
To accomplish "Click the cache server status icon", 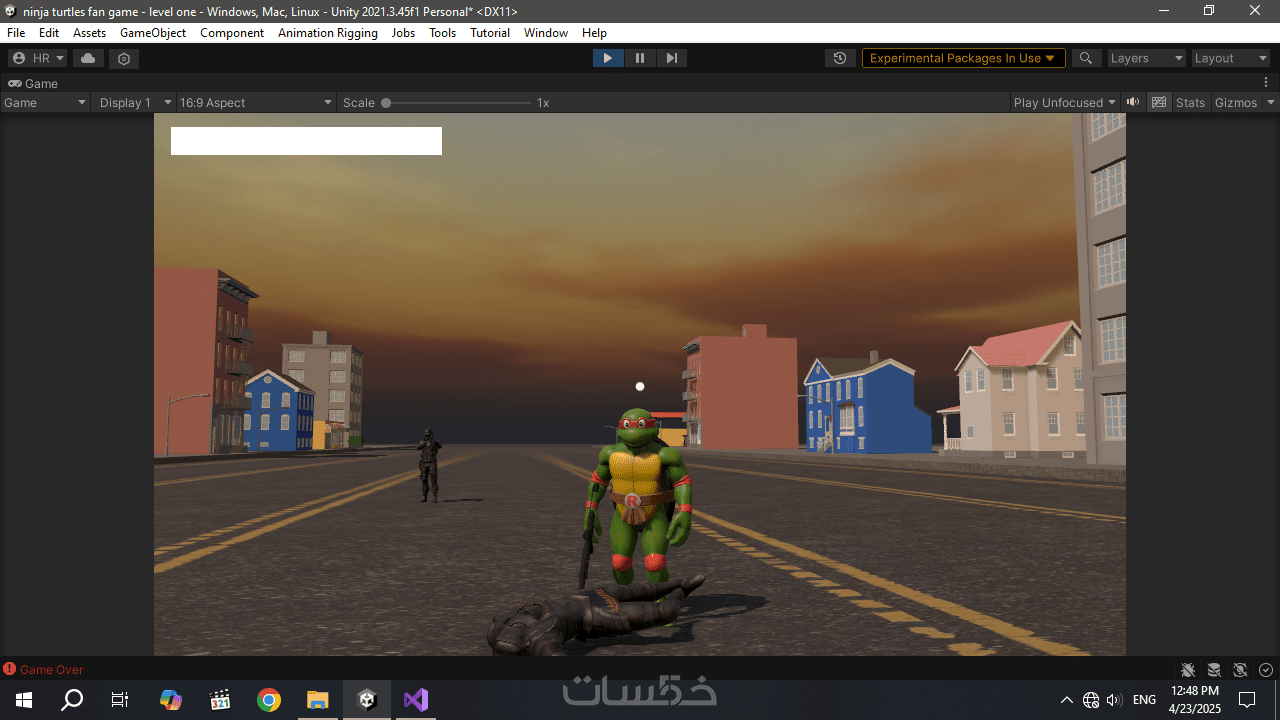I will coord(1214,670).
